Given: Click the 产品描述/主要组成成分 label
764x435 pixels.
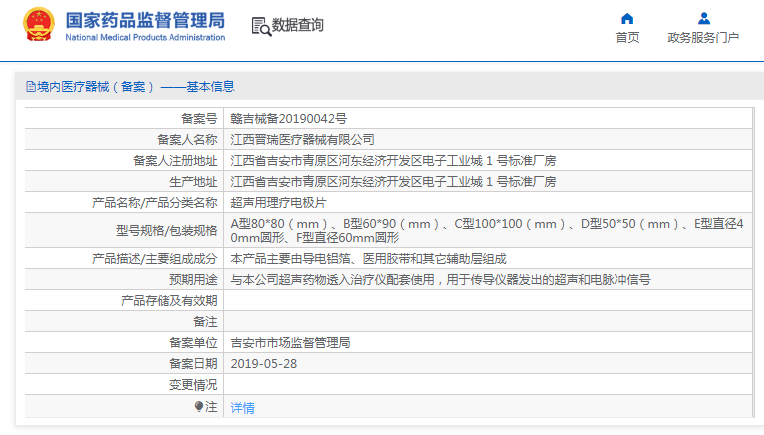Looking at the screenshot, I should point(154,259).
